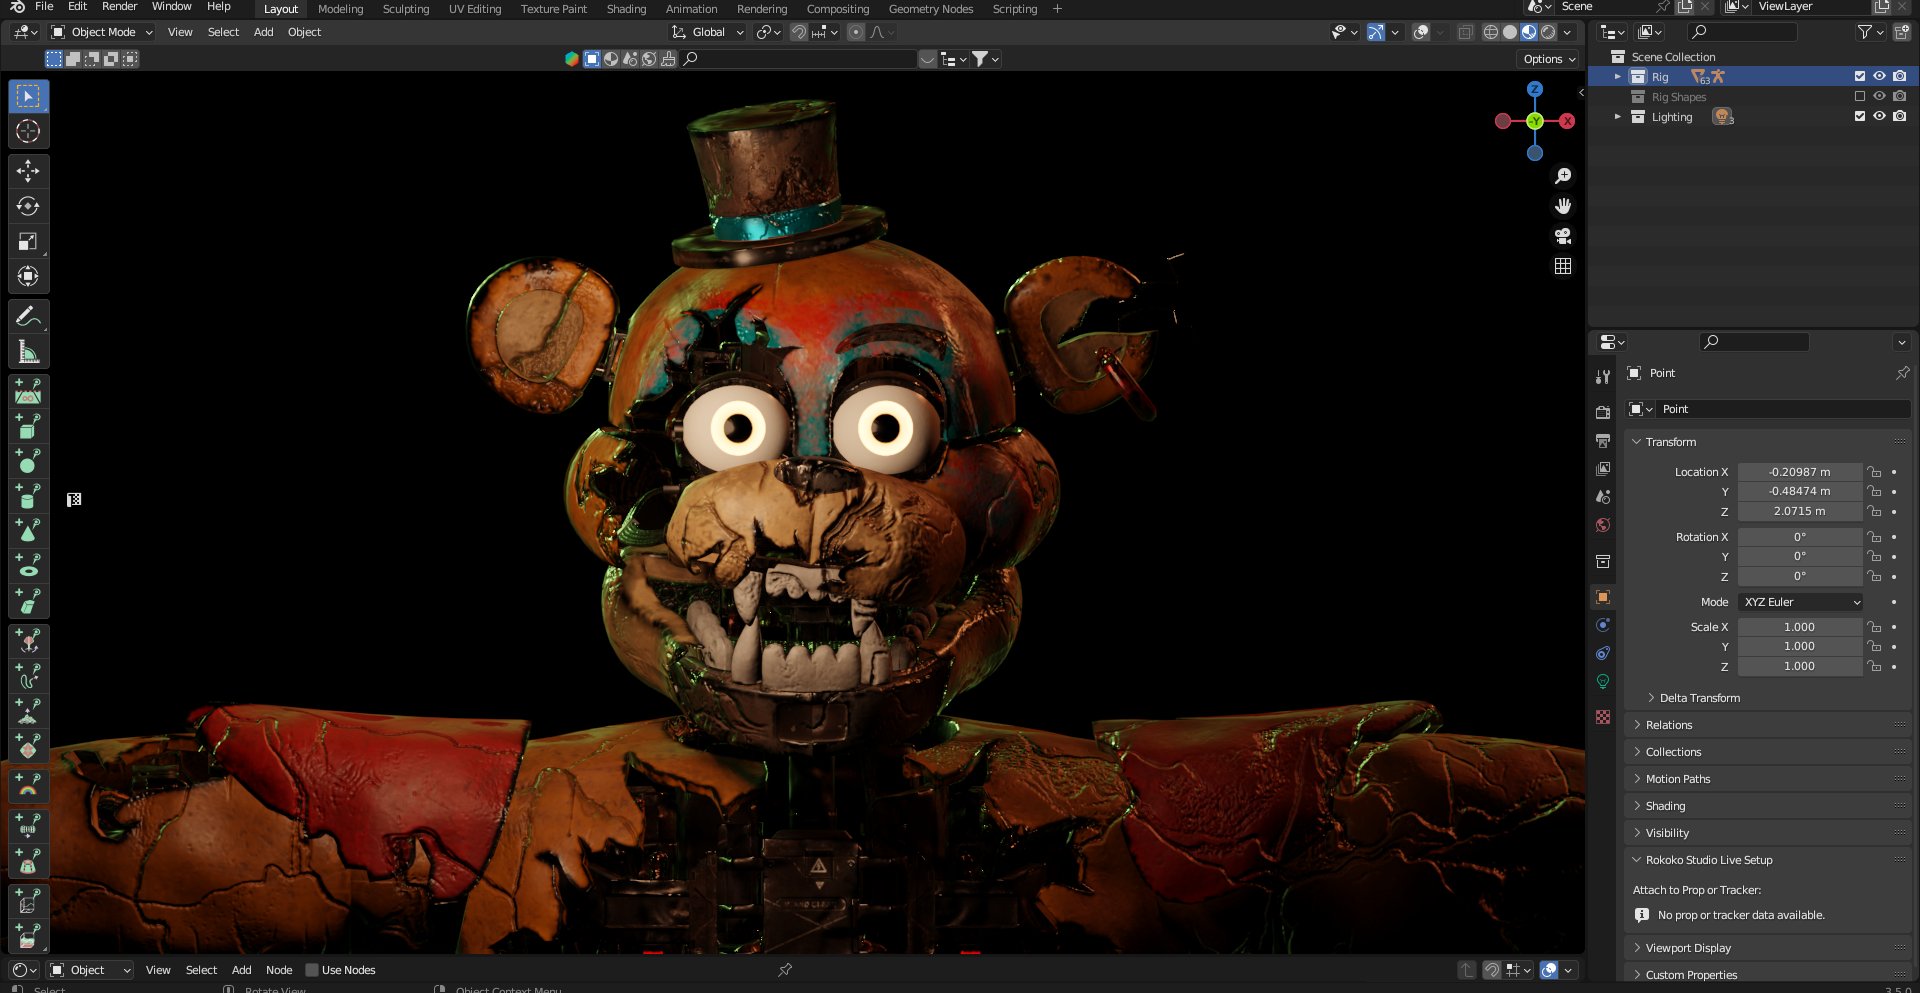1920x993 pixels.
Task: Click the Location Z value field
Action: [x=1800, y=511]
